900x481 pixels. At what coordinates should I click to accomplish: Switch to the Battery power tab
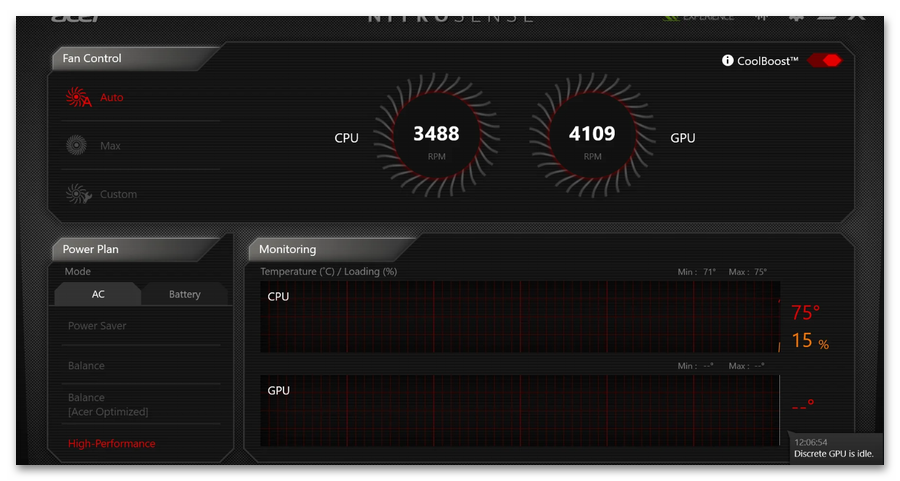pos(184,294)
